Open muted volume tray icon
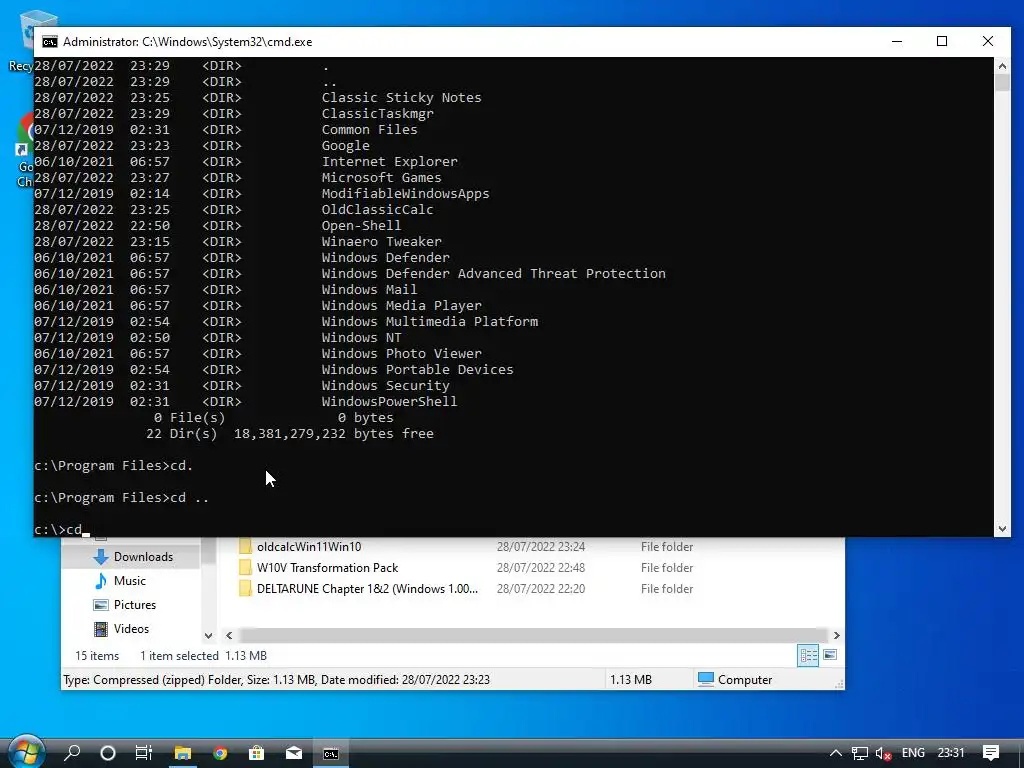1024x768 pixels. (884, 753)
